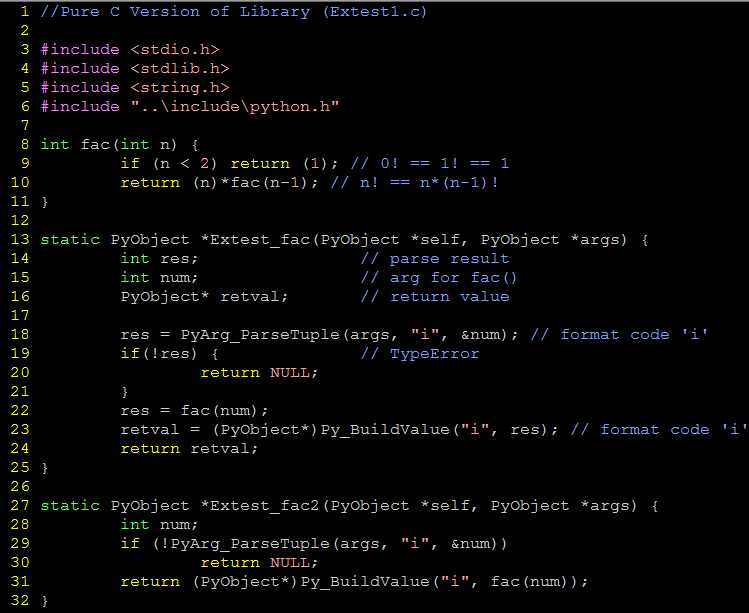Viewport: 749px width, 613px height.
Task: Click the closing brace on line 25
Action: pyautogui.click(x=44, y=468)
